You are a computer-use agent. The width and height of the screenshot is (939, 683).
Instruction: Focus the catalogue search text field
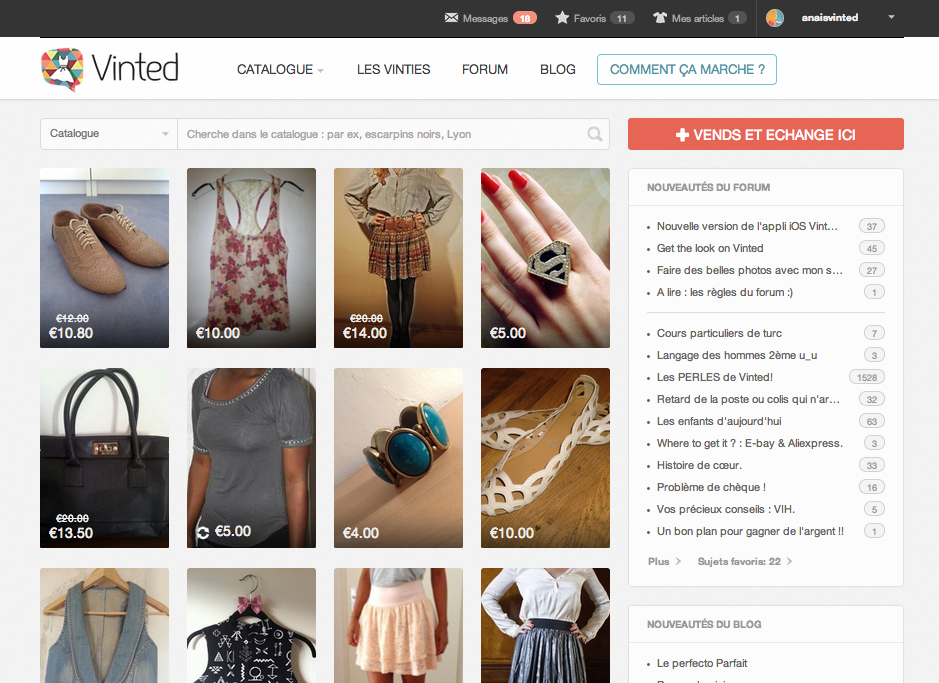tap(380, 134)
